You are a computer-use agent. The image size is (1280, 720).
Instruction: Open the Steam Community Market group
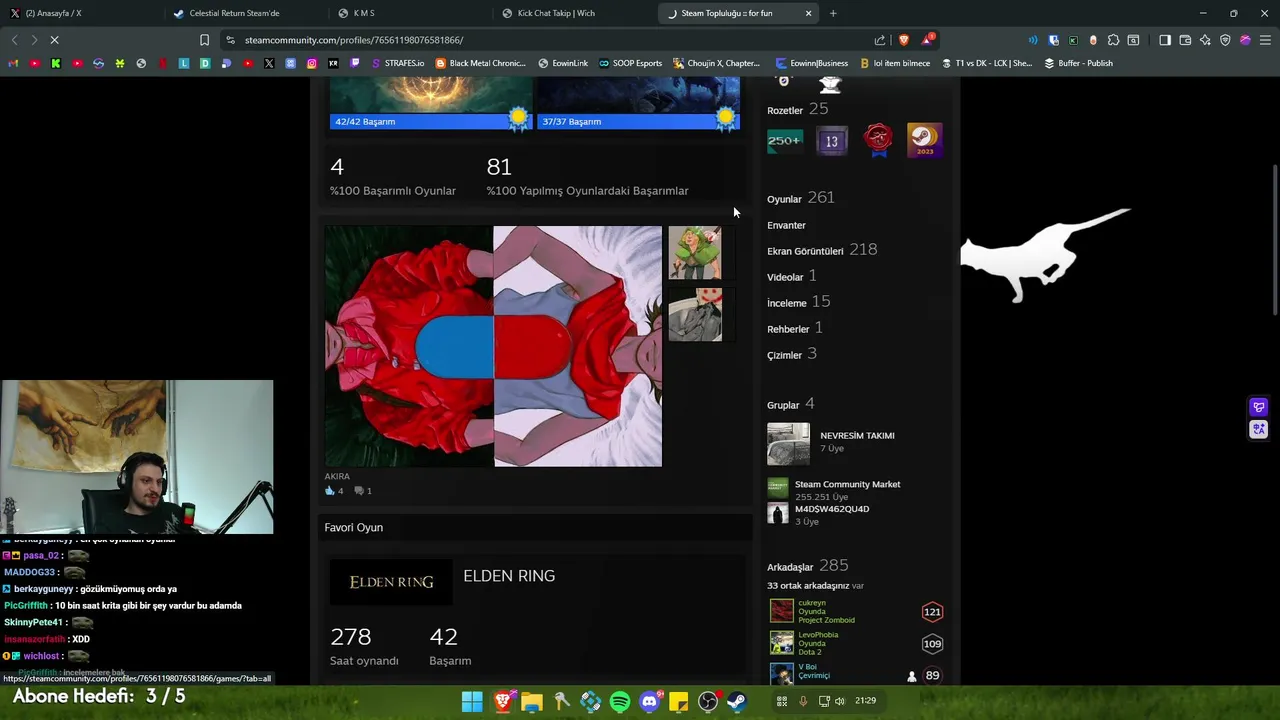pos(847,484)
